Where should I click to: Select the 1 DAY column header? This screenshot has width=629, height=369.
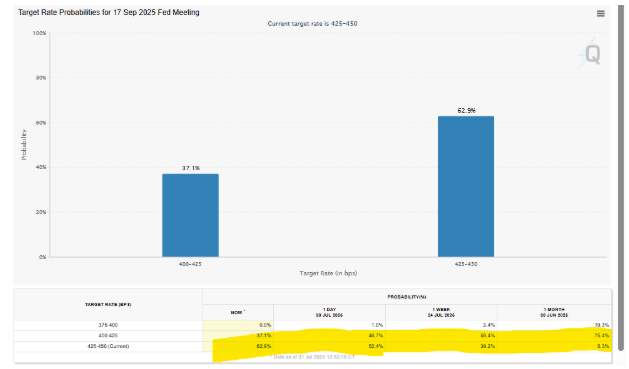pyautogui.click(x=329, y=312)
